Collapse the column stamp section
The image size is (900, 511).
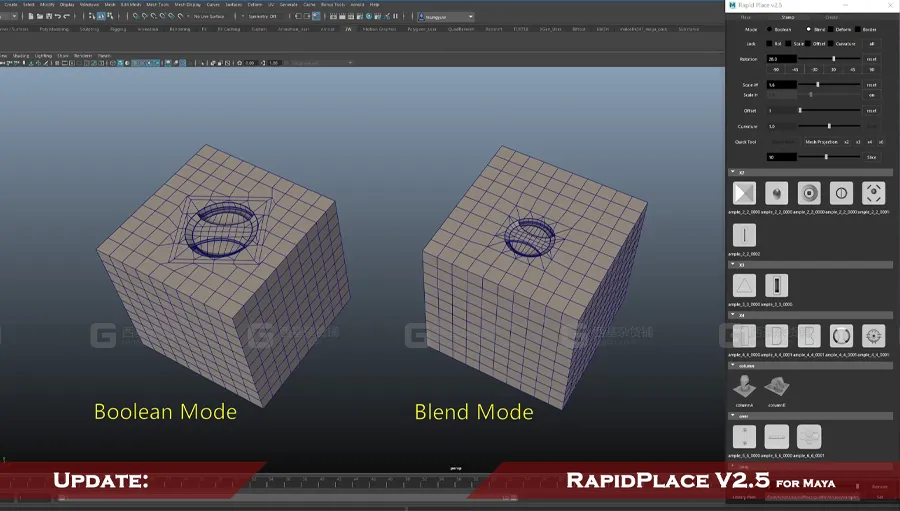[x=732, y=366]
